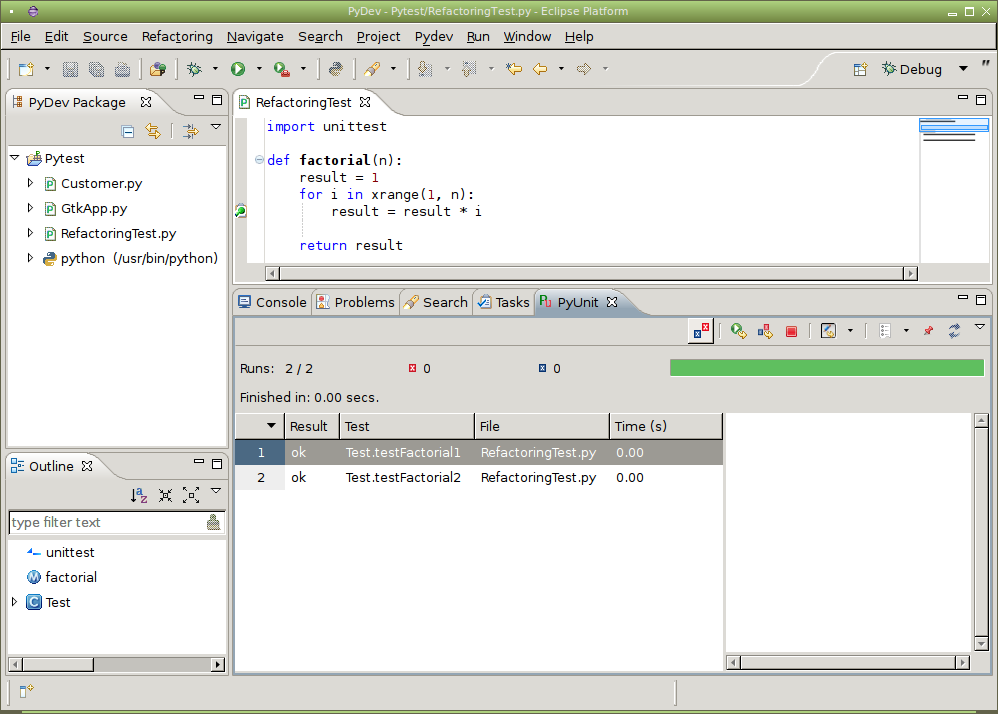Click the Open Perspective icon
The width and height of the screenshot is (998, 714).
point(860,69)
